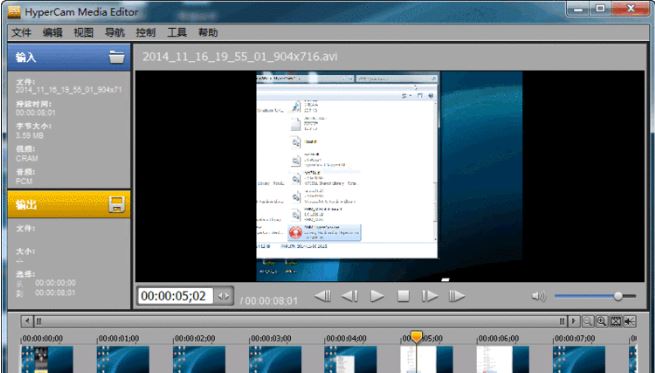655x373 pixels.
Task: Click the 00:00:01;00 ruler label
Action: [x=119, y=338]
